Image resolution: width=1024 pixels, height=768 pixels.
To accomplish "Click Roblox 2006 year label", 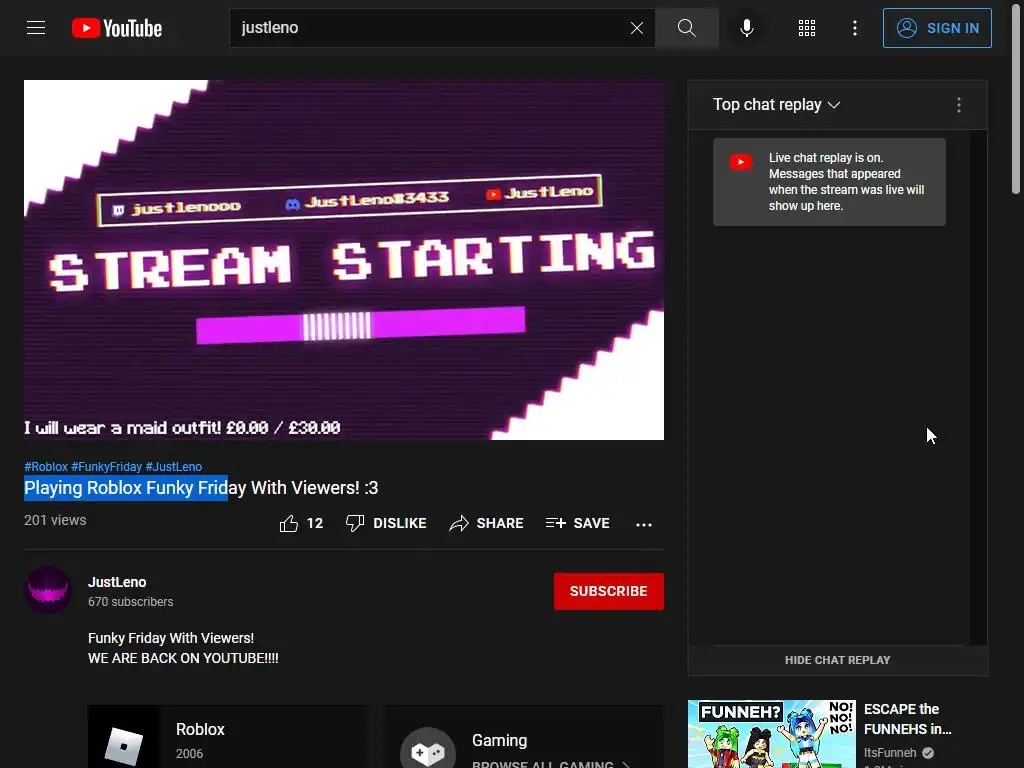I will (189, 754).
